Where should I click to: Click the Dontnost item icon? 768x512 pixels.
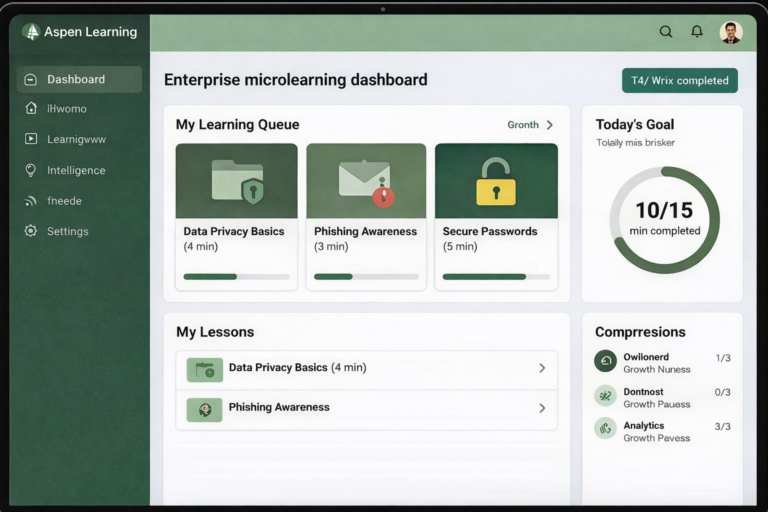point(605,395)
